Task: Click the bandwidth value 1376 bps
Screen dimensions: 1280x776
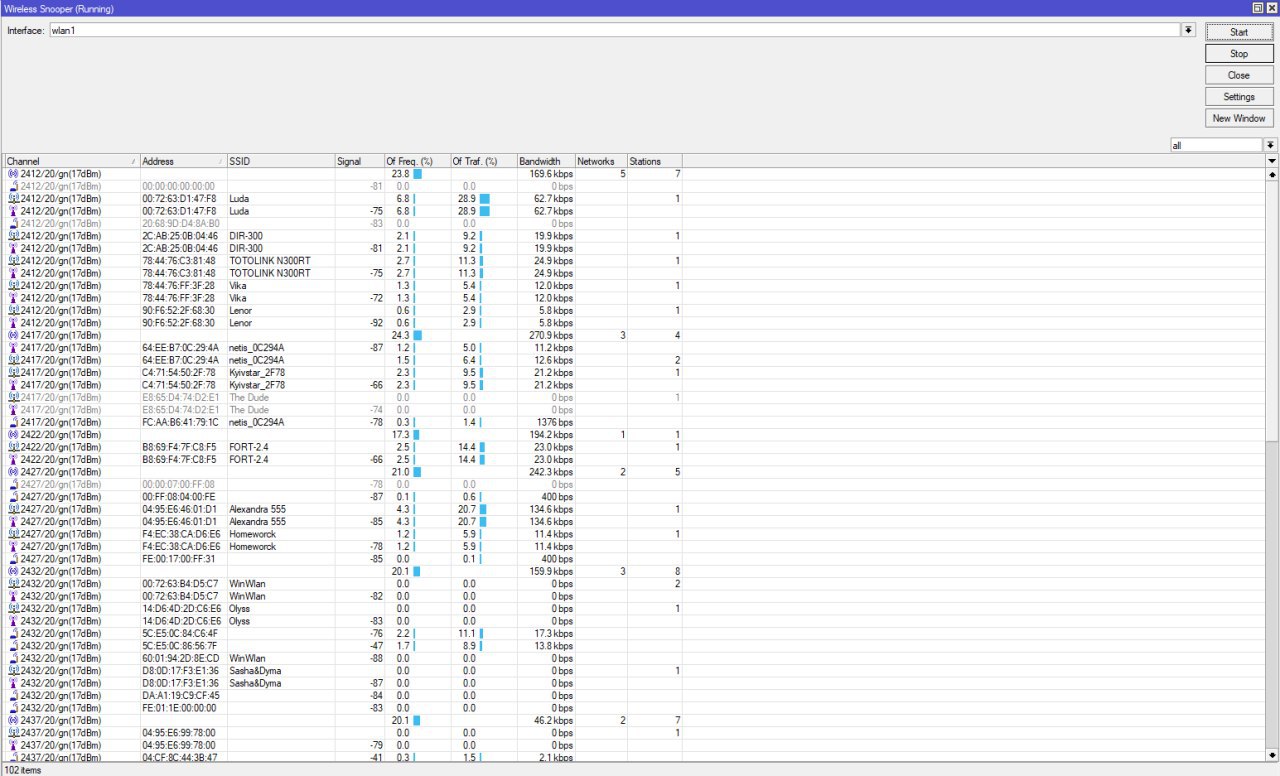Action: coord(555,422)
